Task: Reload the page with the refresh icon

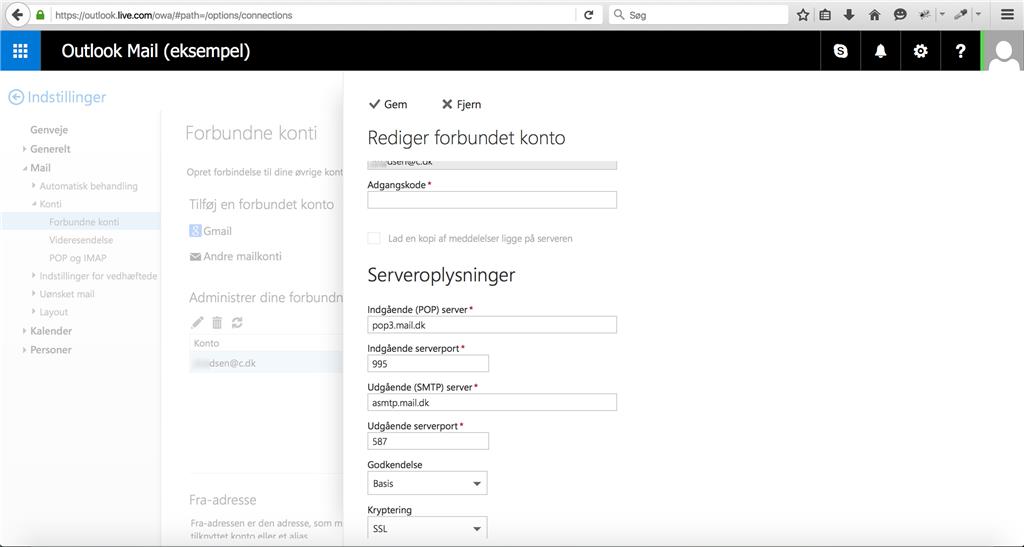Action: coord(588,14)
